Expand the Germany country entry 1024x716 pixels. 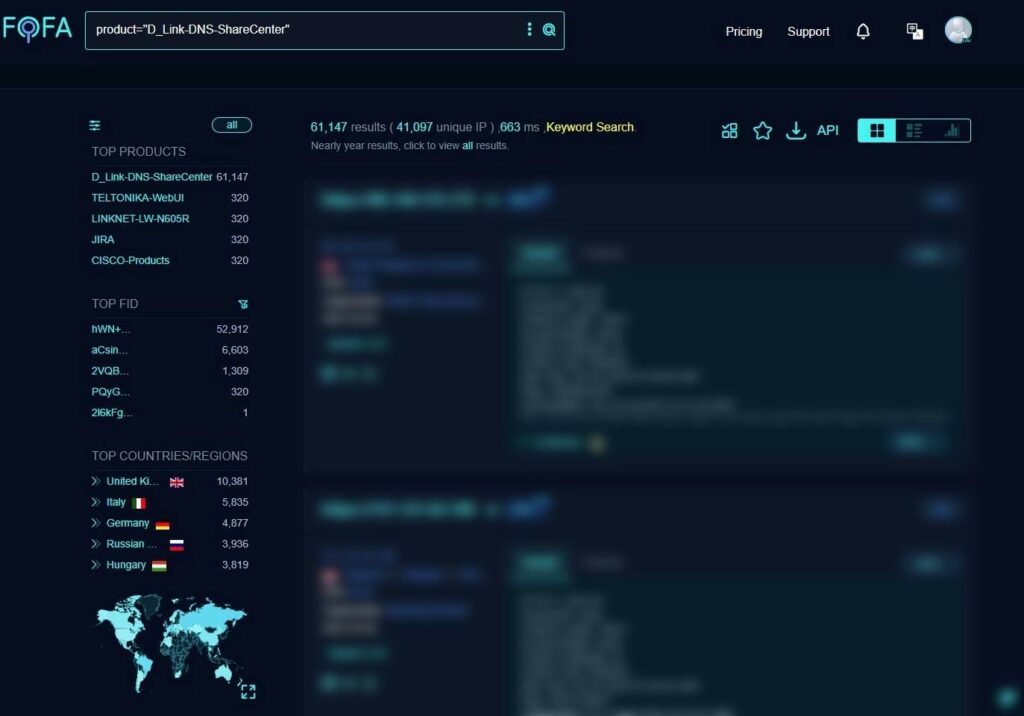point(96,524)
